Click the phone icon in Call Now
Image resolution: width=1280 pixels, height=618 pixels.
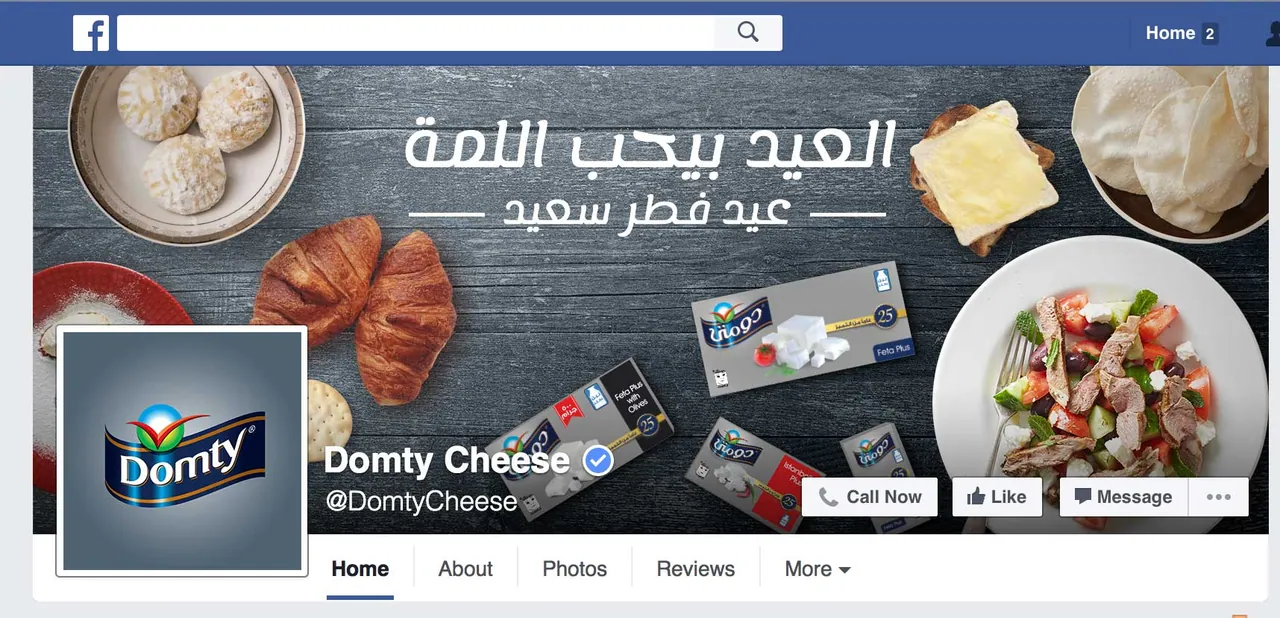click(x=828, y=497)
